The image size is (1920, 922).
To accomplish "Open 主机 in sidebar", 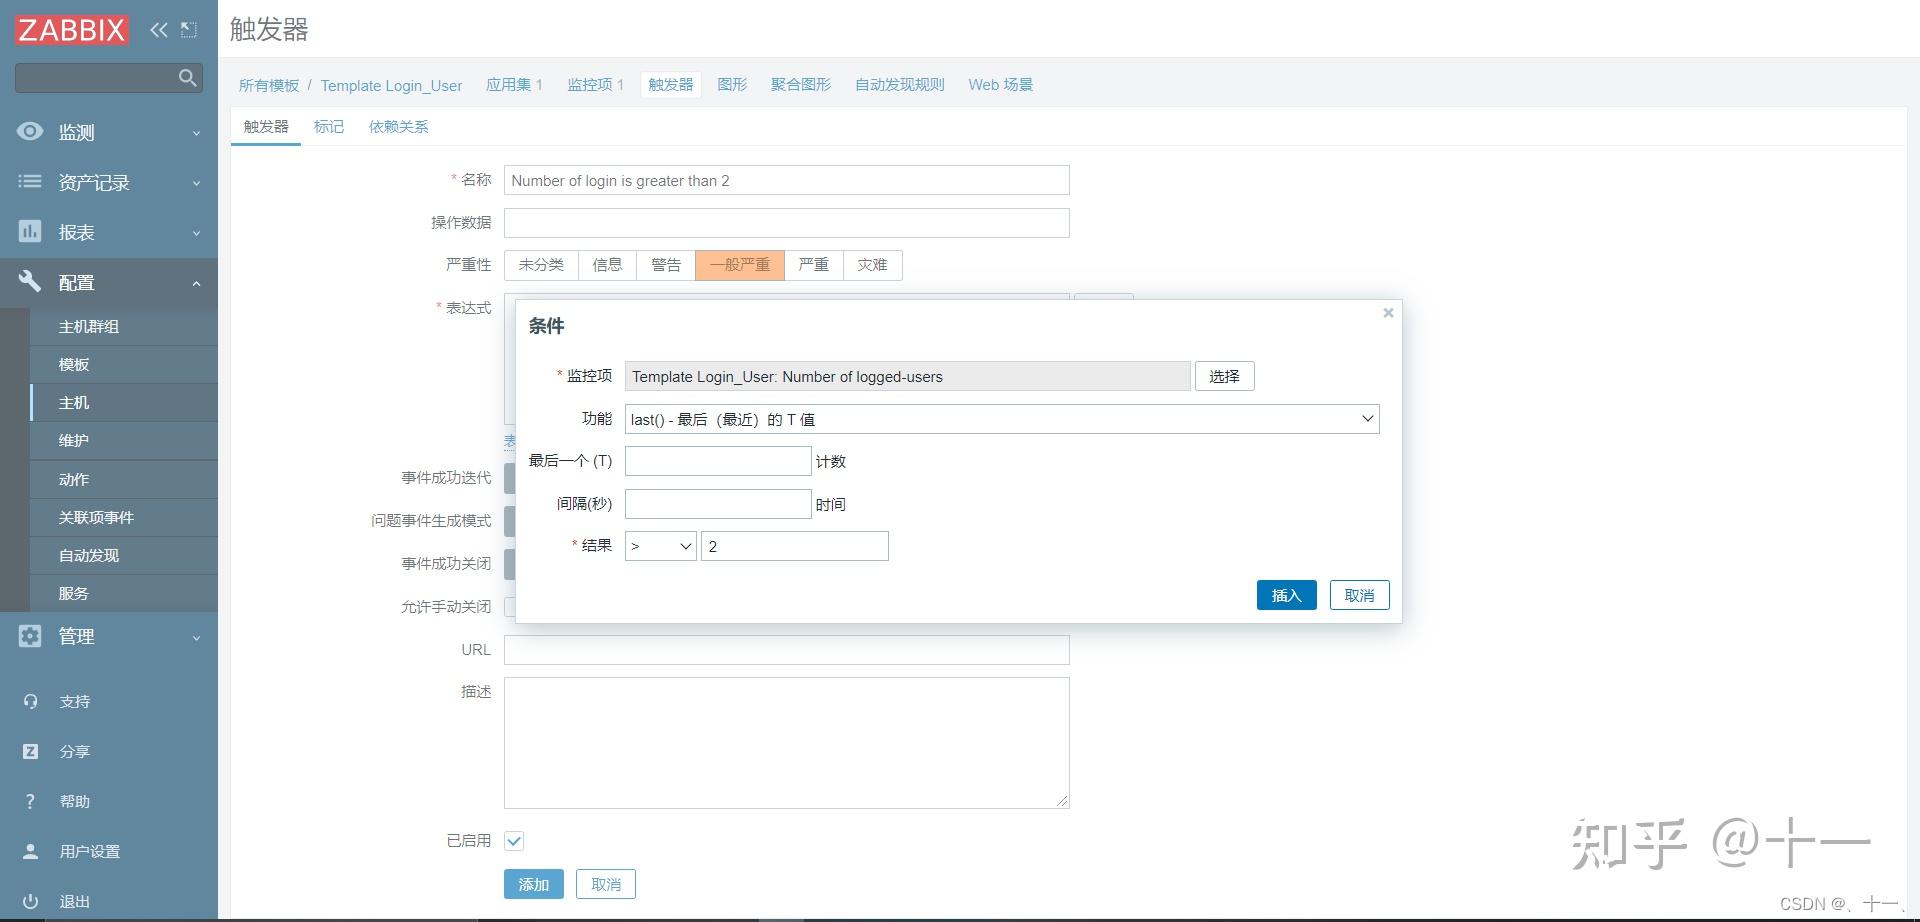I will tap(124, 403).
